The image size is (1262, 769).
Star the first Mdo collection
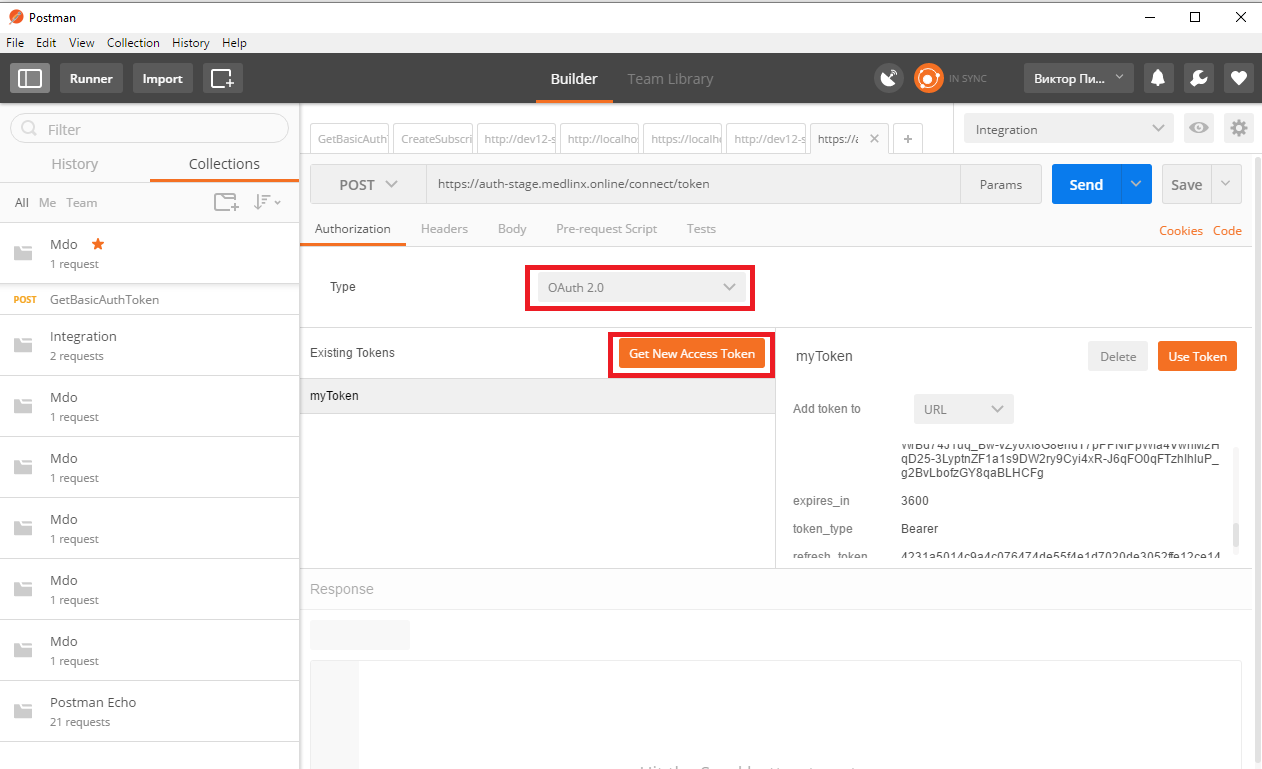(98, 244)
